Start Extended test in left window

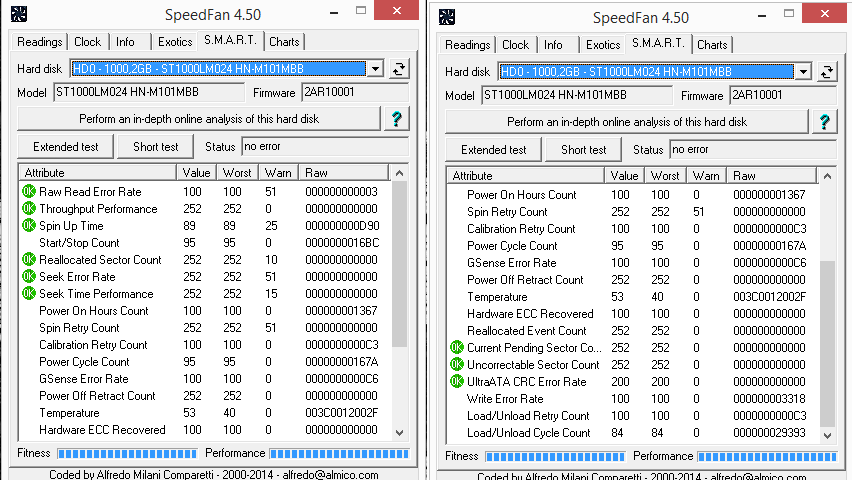click(66, 147)
